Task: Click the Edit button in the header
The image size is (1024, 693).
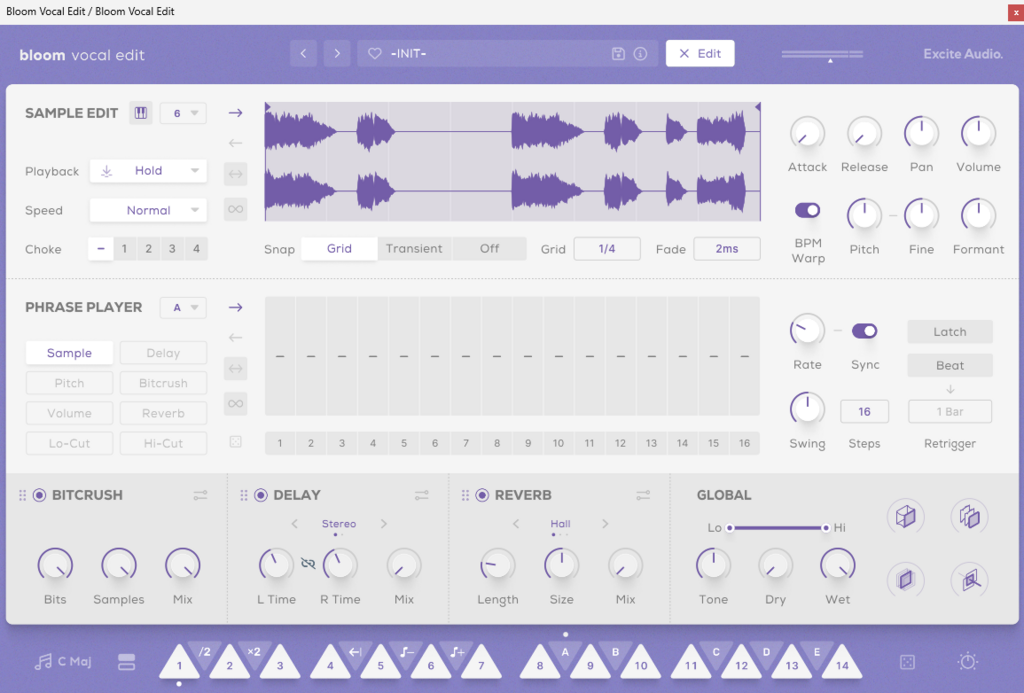Action: [700, 54]
